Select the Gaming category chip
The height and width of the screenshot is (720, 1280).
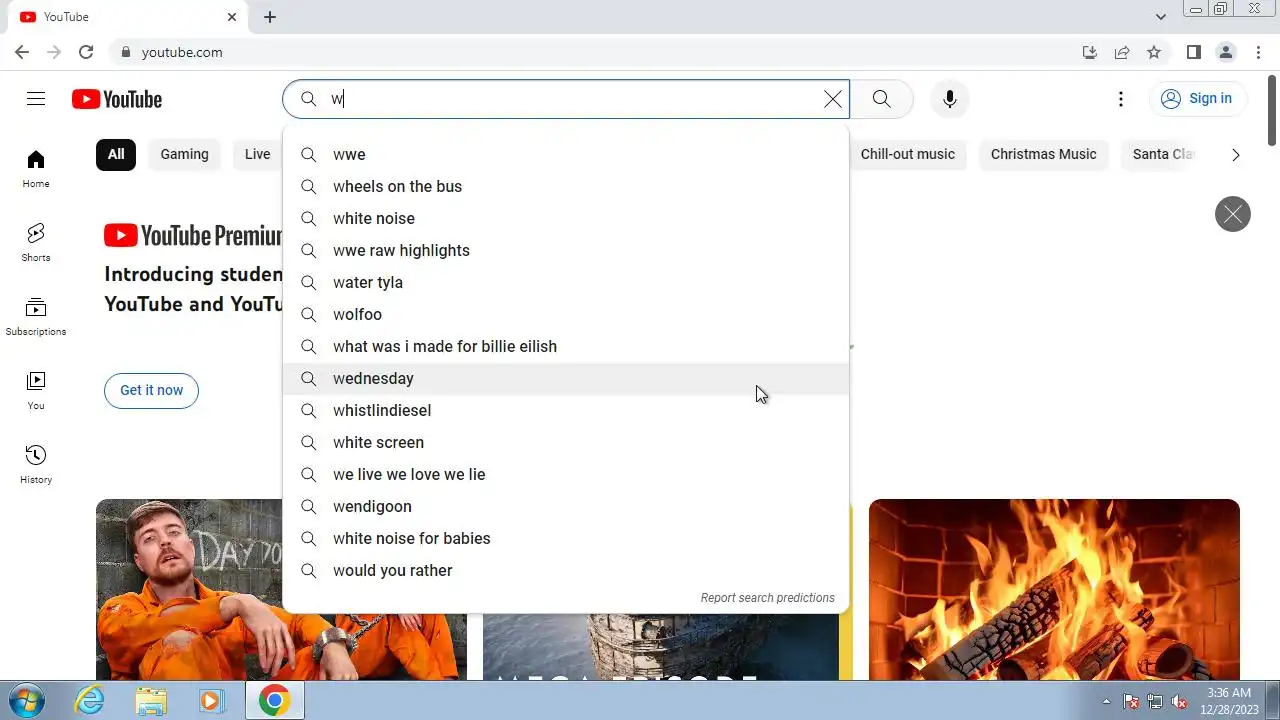coord(185,154)
